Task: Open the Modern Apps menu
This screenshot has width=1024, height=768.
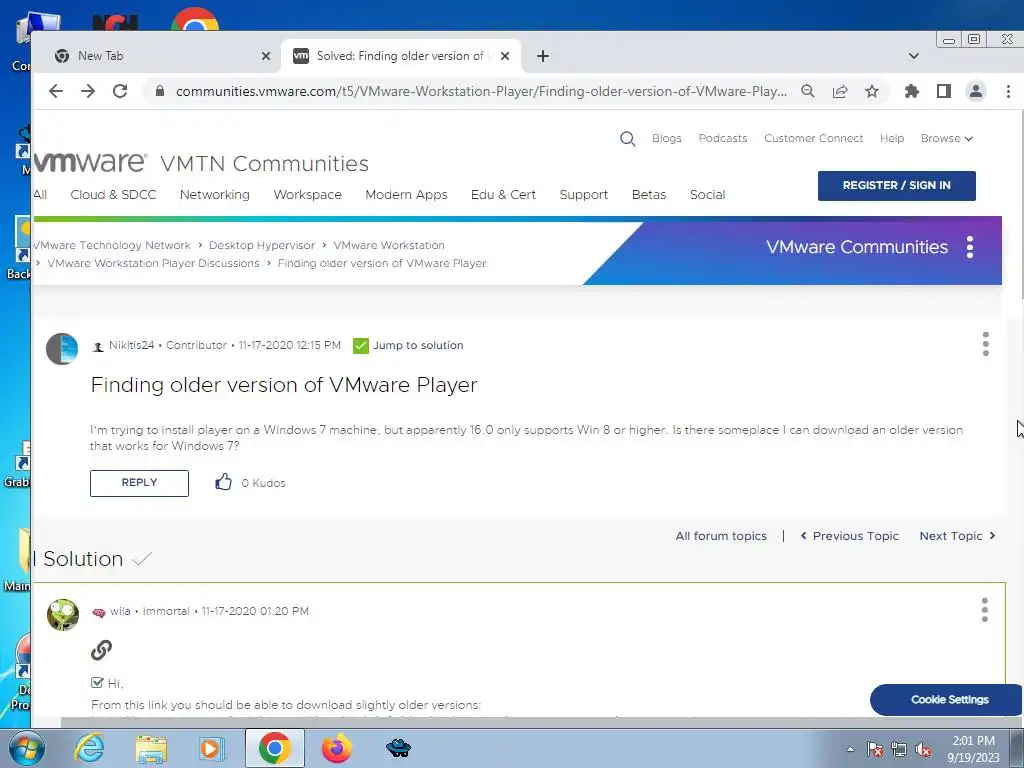Action: (x=406, y=195)
